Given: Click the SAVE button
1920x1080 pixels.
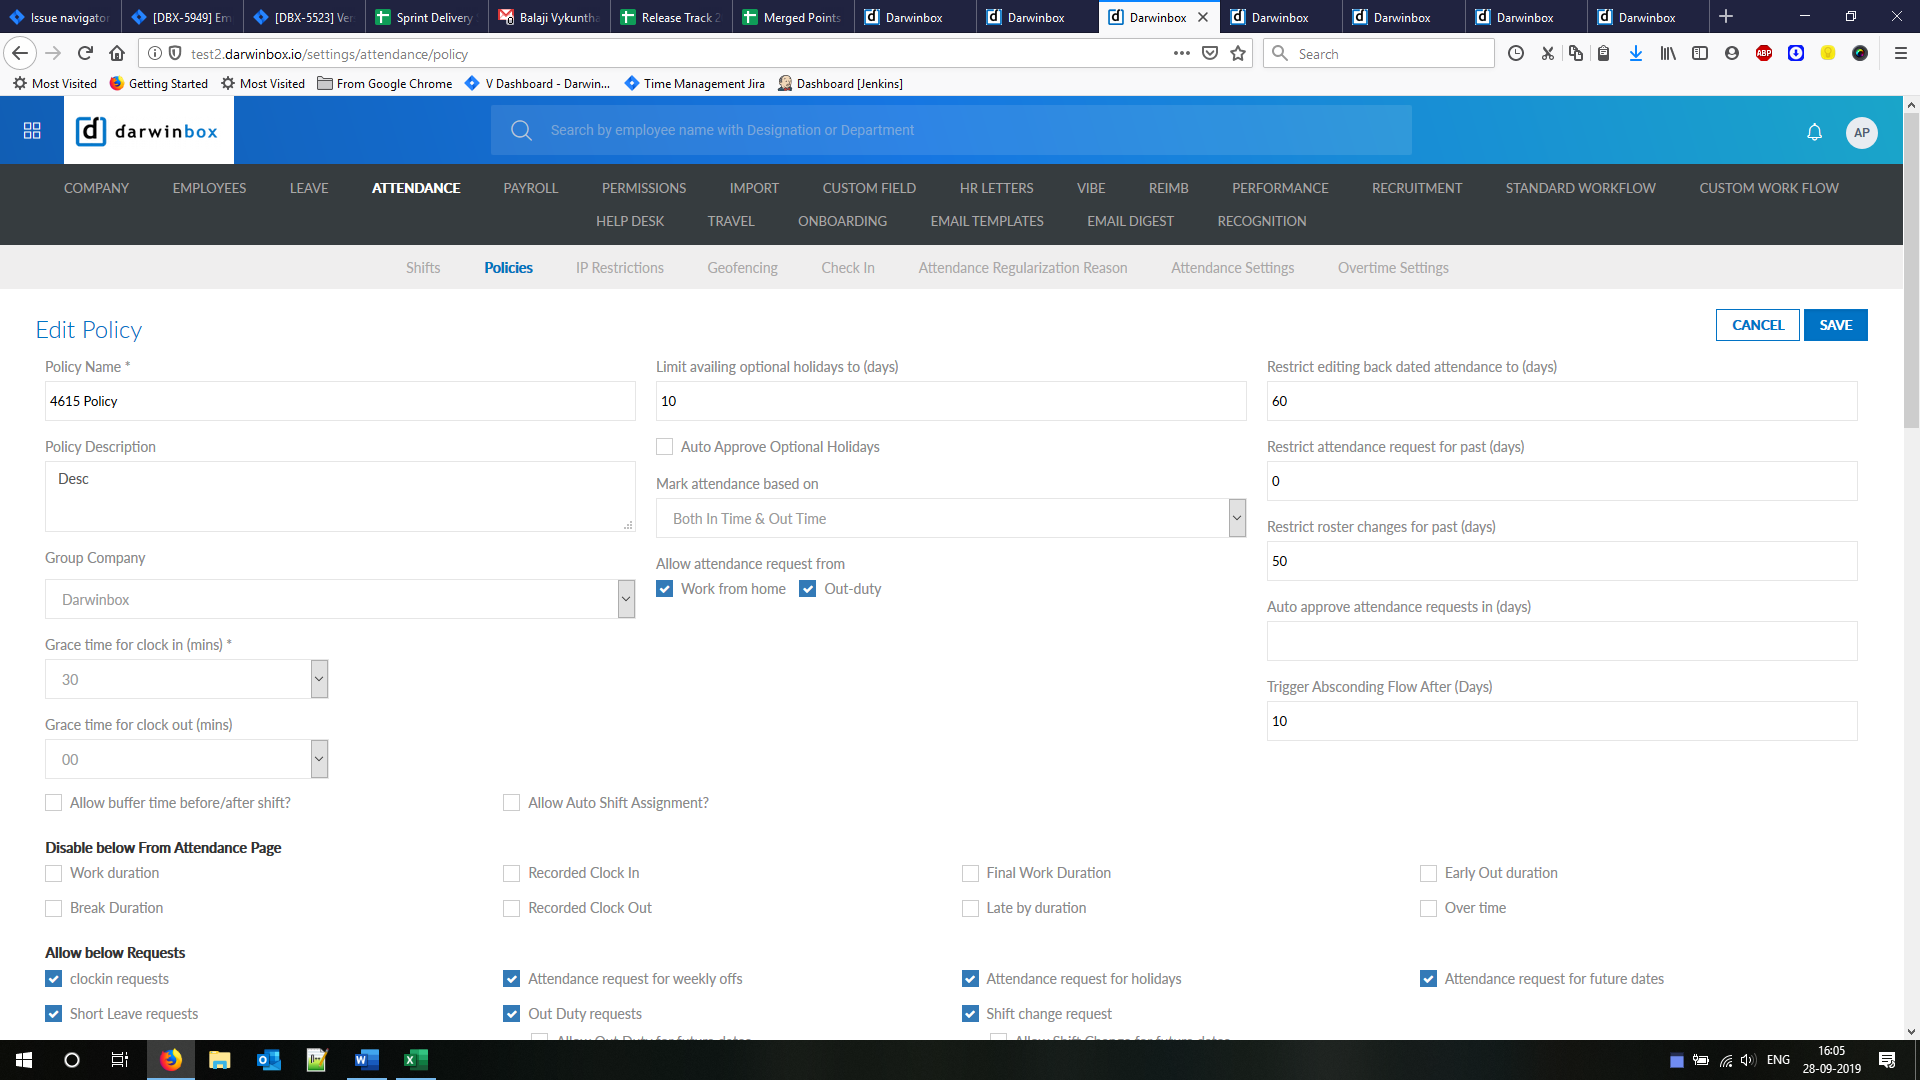Looking at the screenshot, I should 1835,325.
